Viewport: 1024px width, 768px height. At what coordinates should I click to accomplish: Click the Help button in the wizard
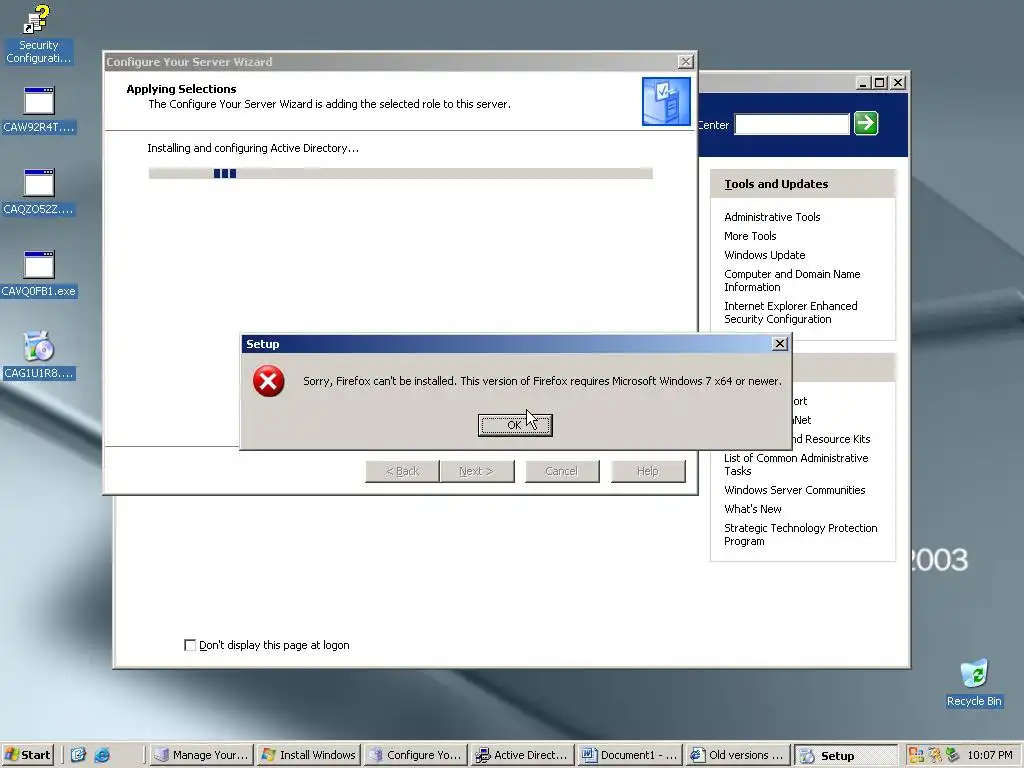pos(648,472)
